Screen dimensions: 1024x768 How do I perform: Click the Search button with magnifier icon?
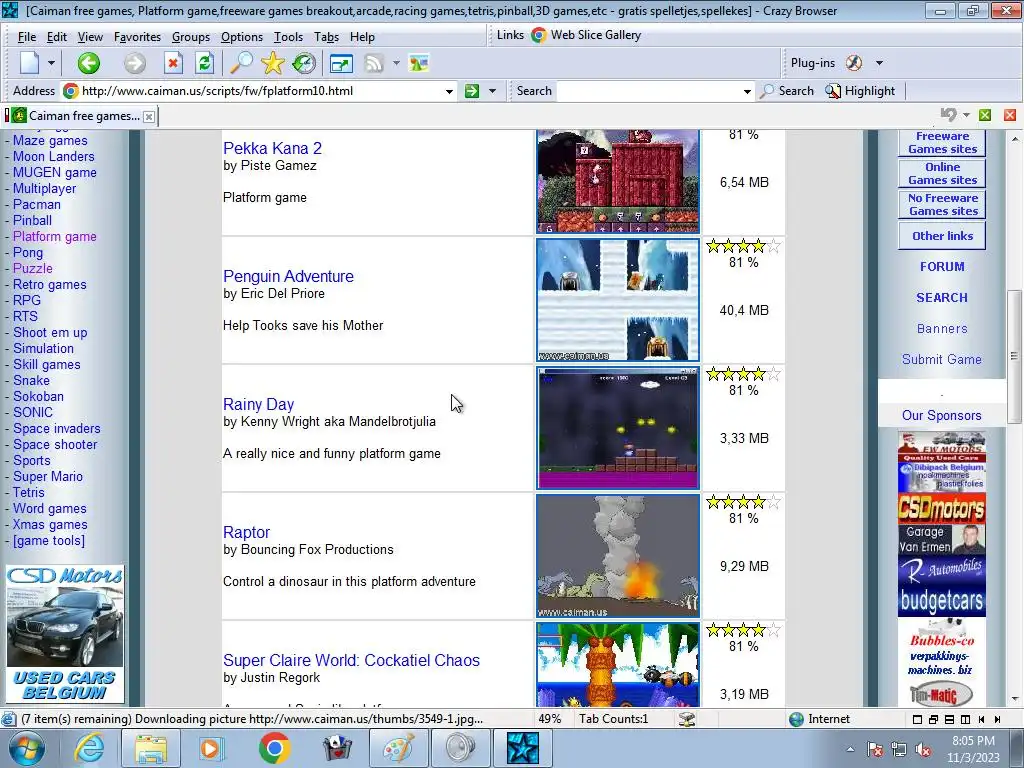[787, 91]
